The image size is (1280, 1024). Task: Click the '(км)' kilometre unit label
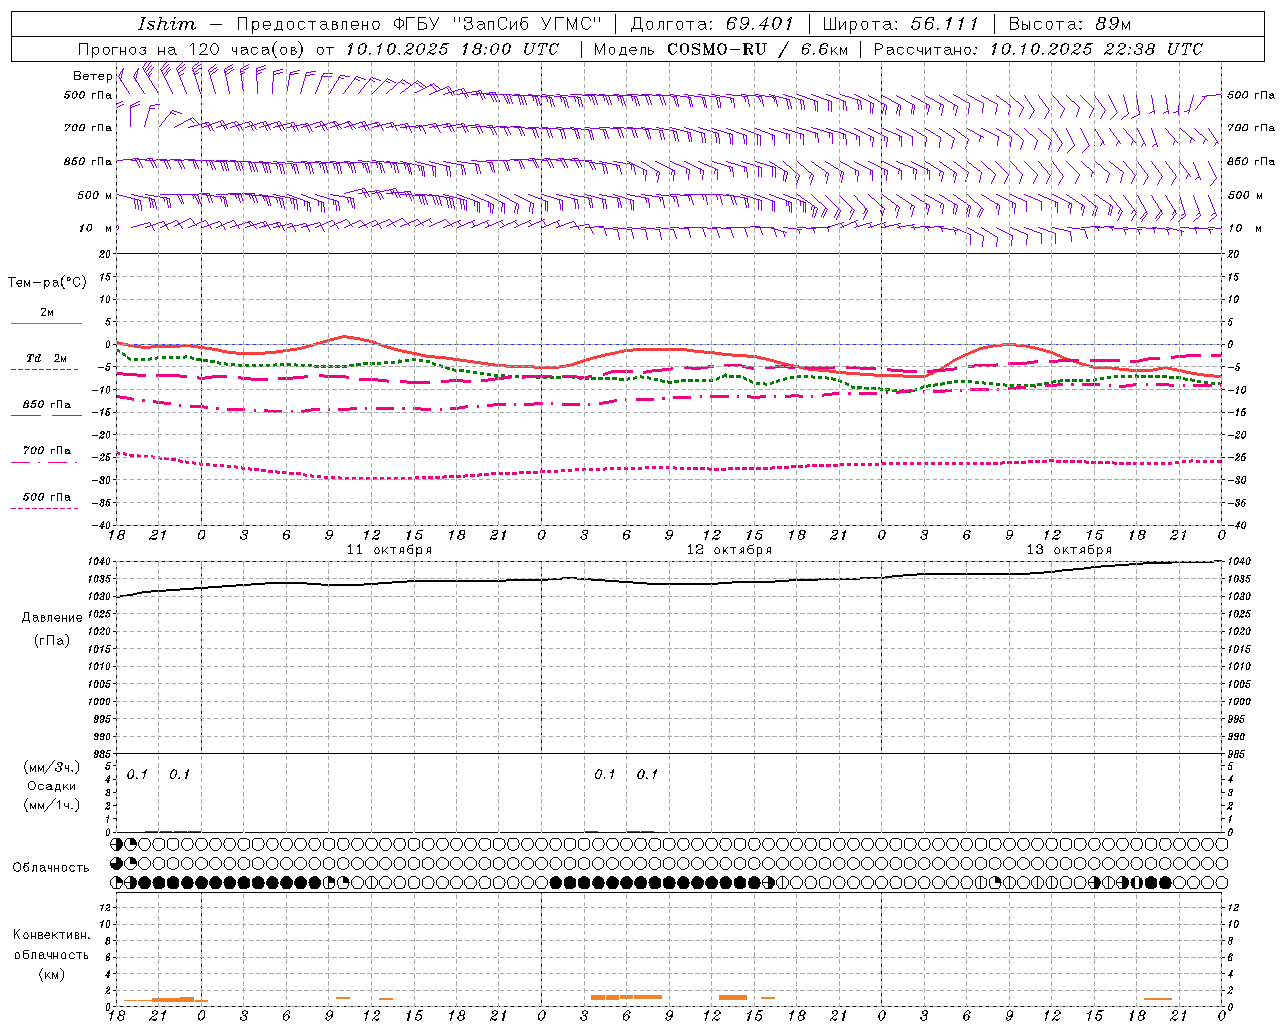click(51, 974)
